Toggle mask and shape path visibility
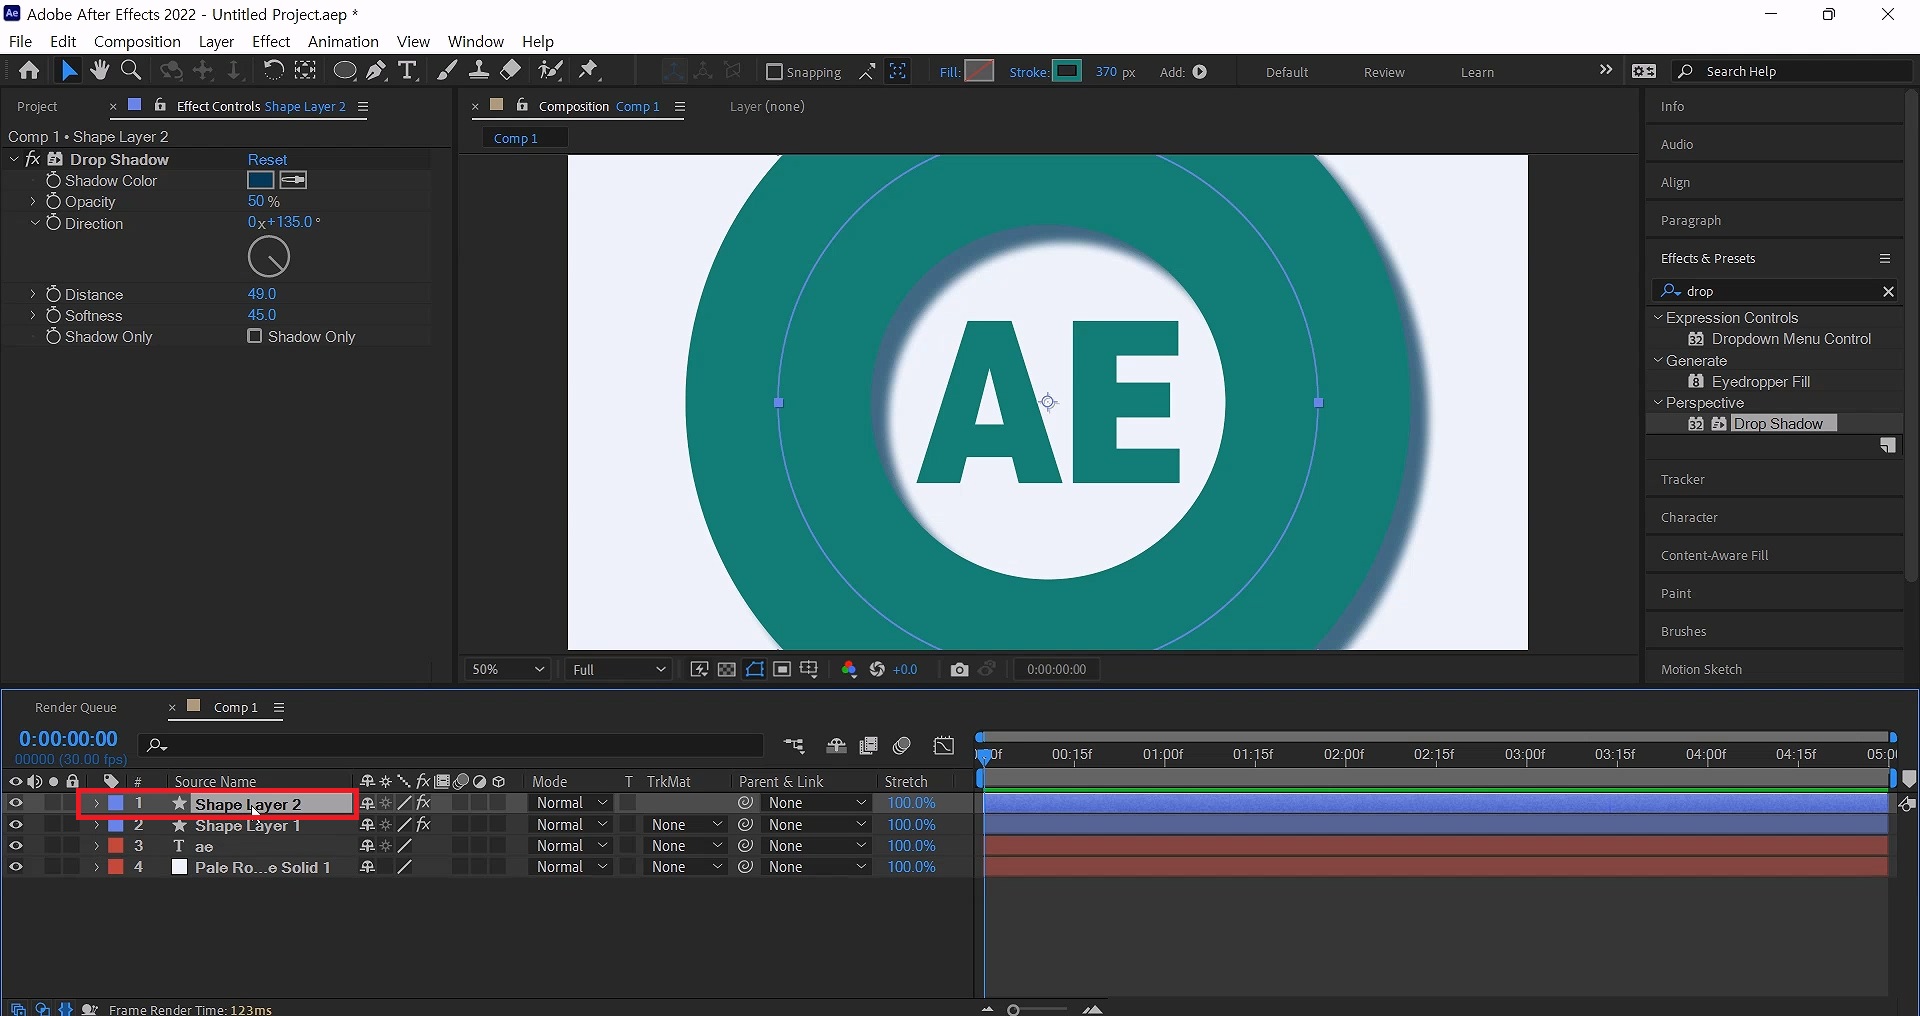This screenshot has width=1920, height=1016. 755,669
